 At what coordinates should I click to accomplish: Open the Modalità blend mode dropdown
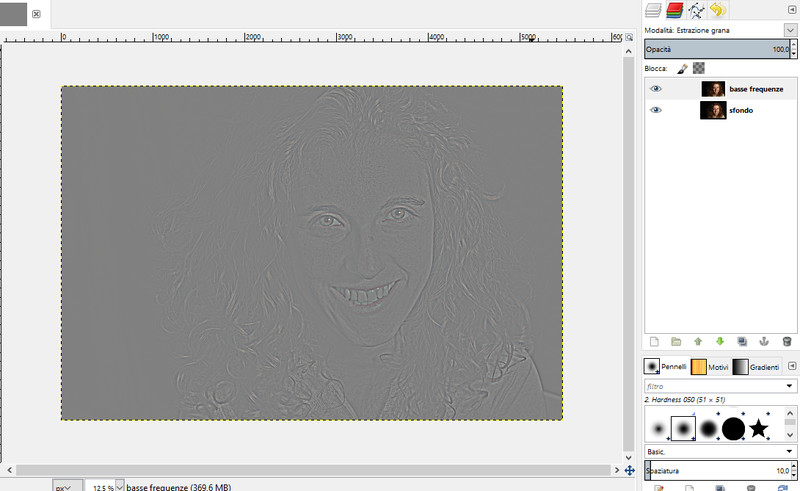790,31
